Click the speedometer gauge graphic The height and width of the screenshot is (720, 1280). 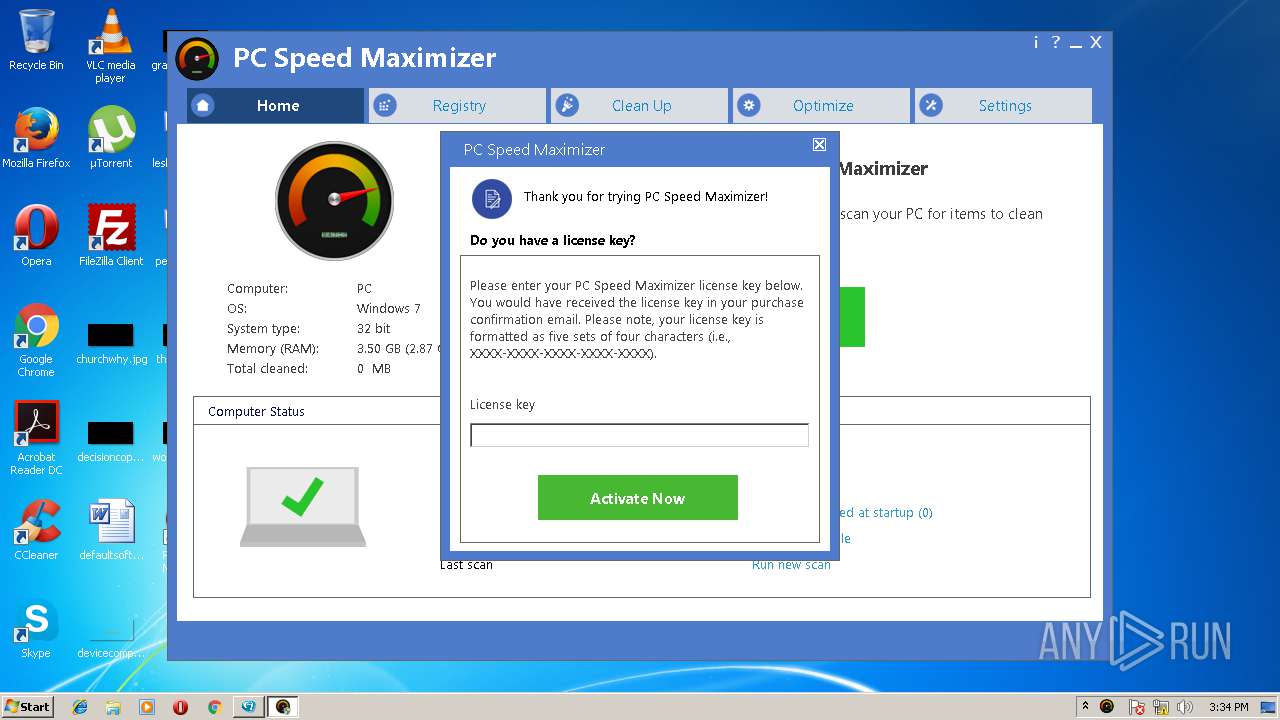click(335, 200)
